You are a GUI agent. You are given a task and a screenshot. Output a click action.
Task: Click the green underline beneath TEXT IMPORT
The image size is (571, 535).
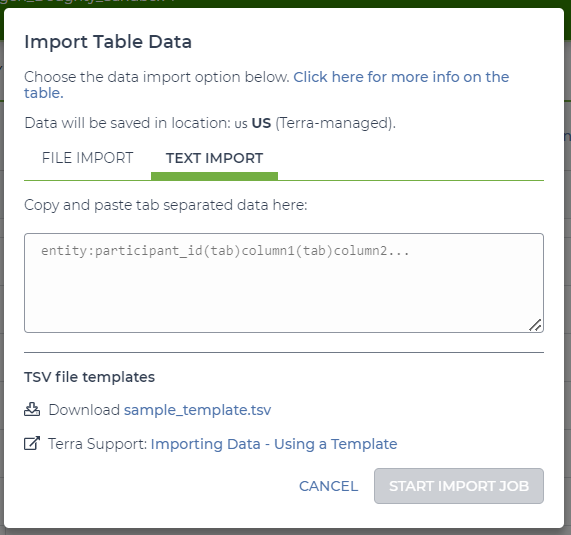coord(214,176)
